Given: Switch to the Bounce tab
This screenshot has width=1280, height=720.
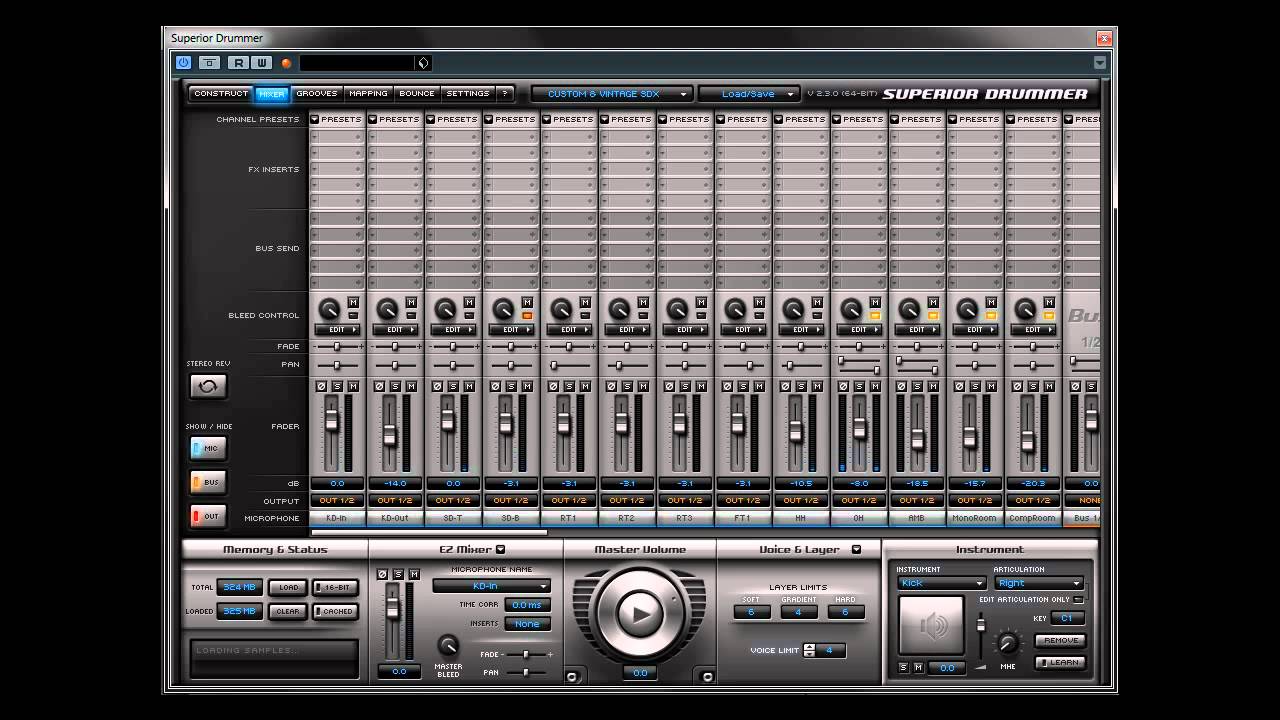Looking at the screenshot, I should 417,94.
